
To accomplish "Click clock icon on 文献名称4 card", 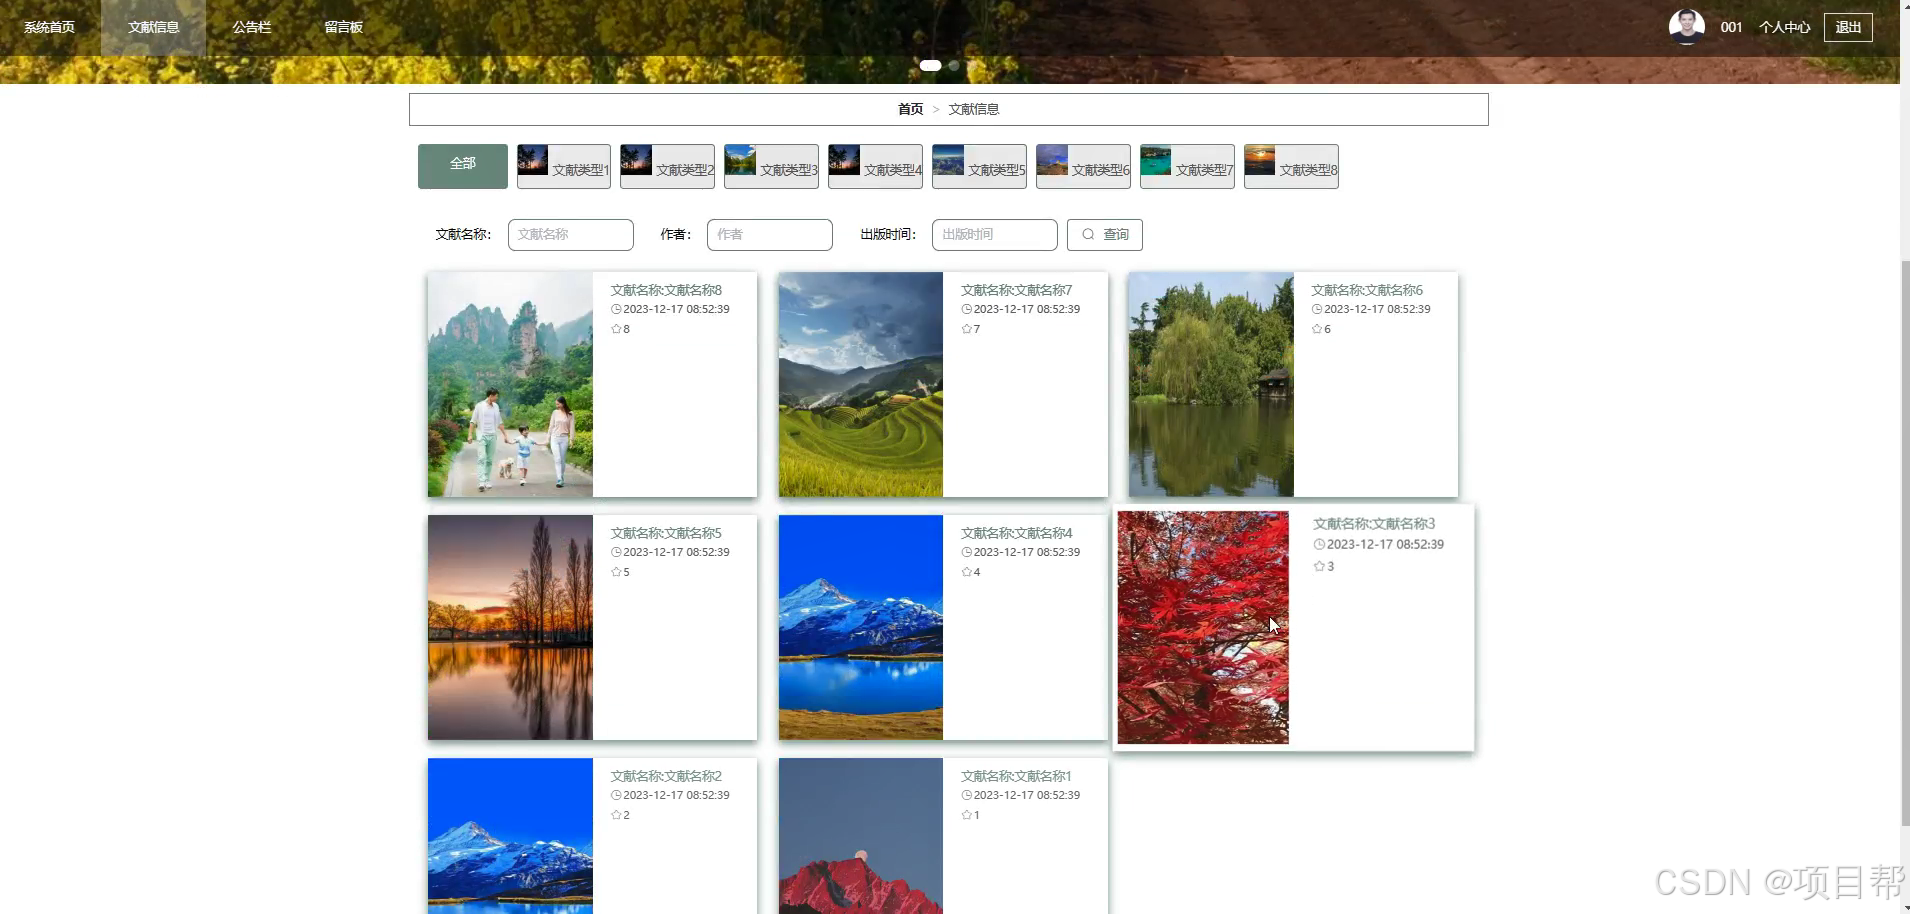I will coord(967,552).
